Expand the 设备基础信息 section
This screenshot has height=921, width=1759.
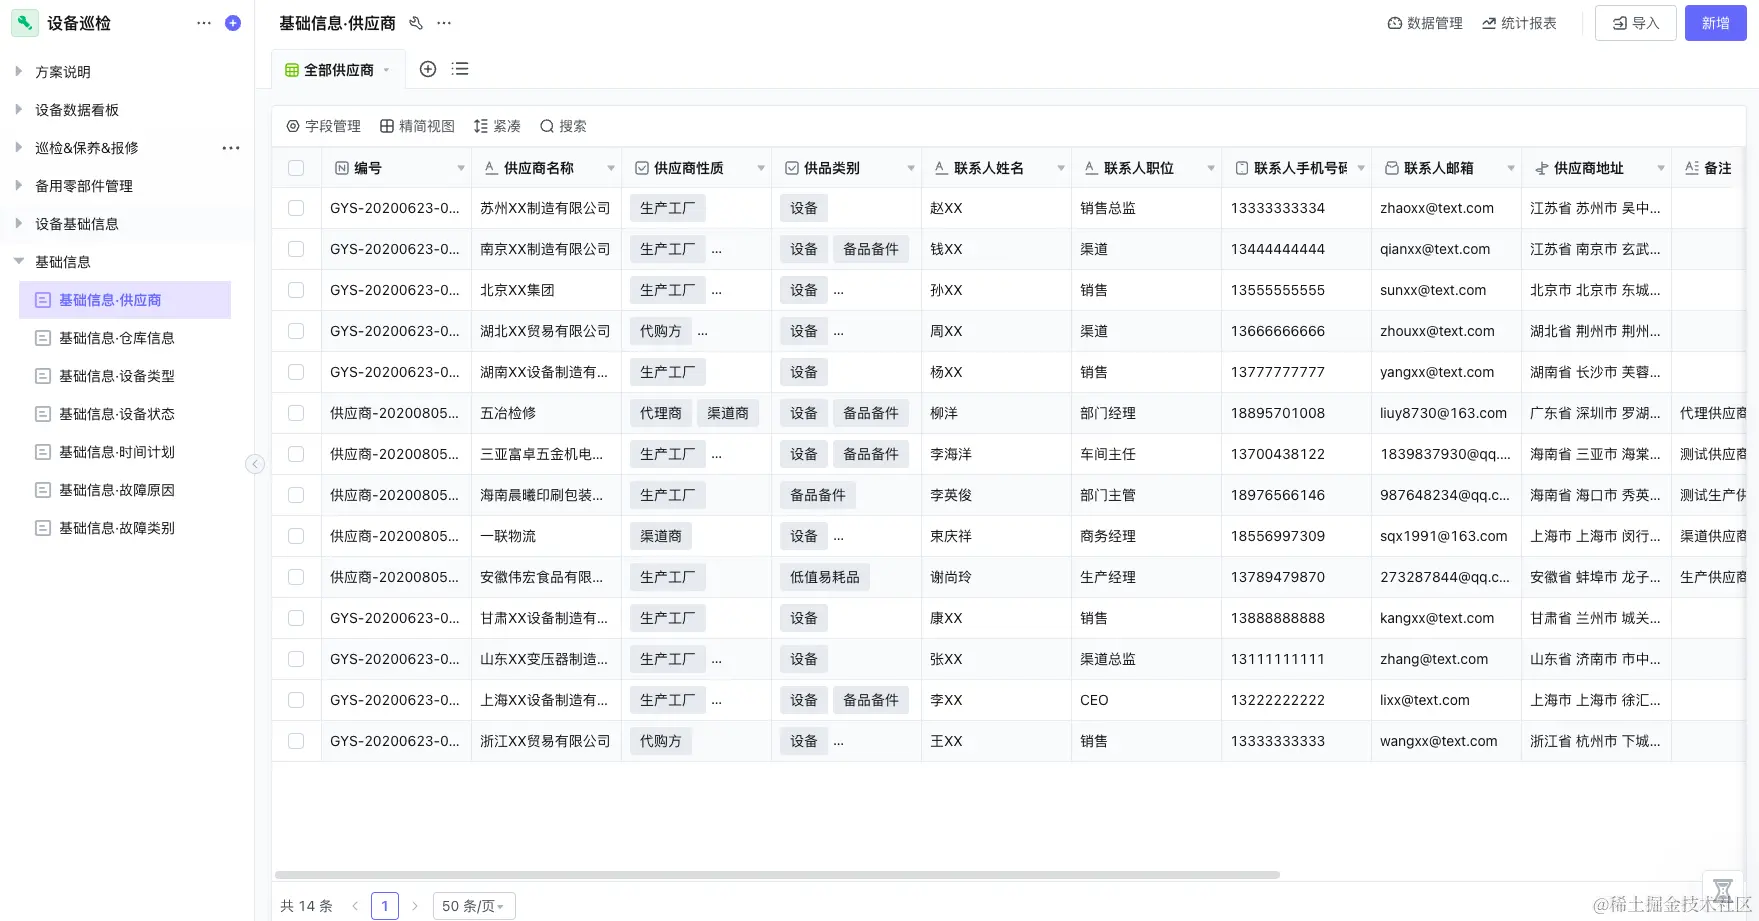[18, 223]
